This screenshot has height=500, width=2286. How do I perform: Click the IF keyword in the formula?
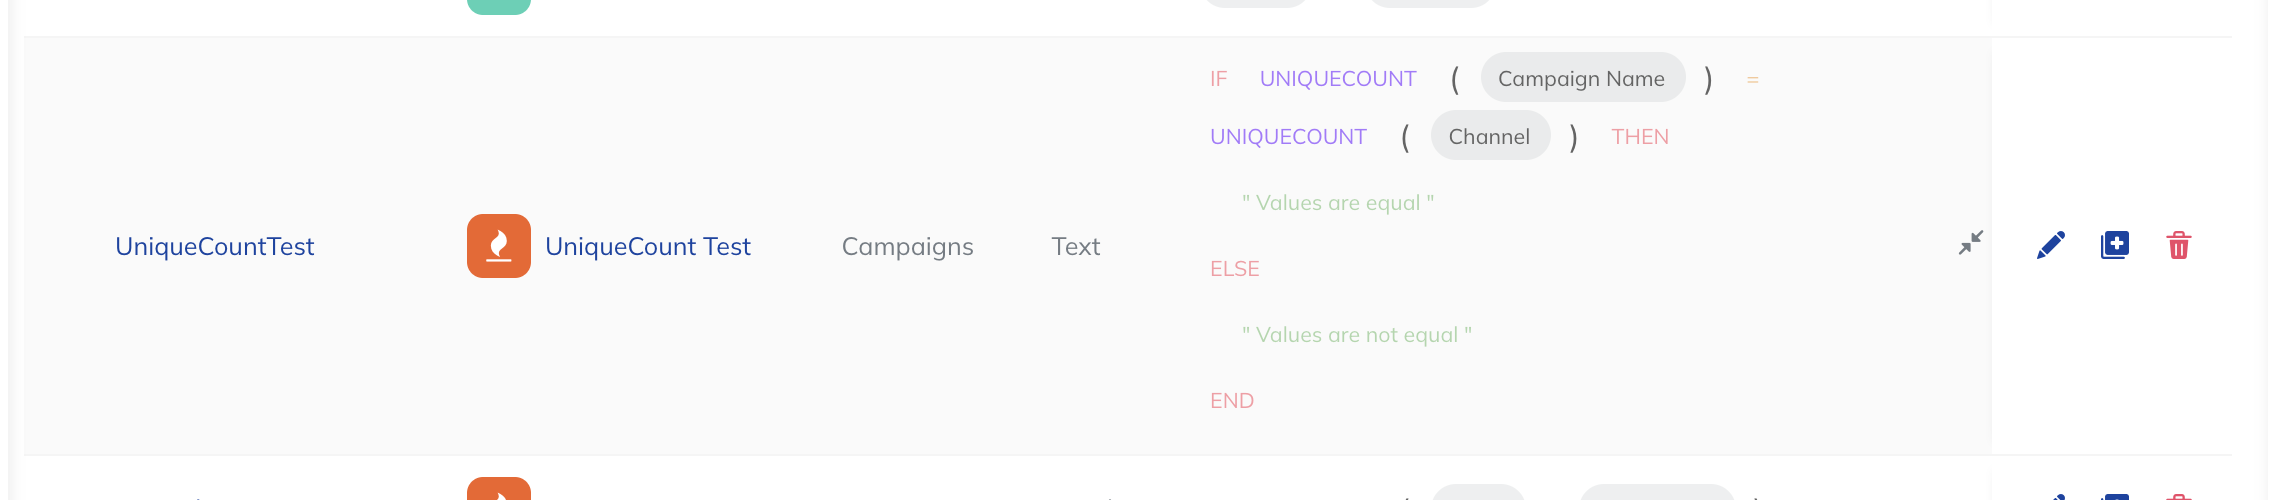(1218, 79)
